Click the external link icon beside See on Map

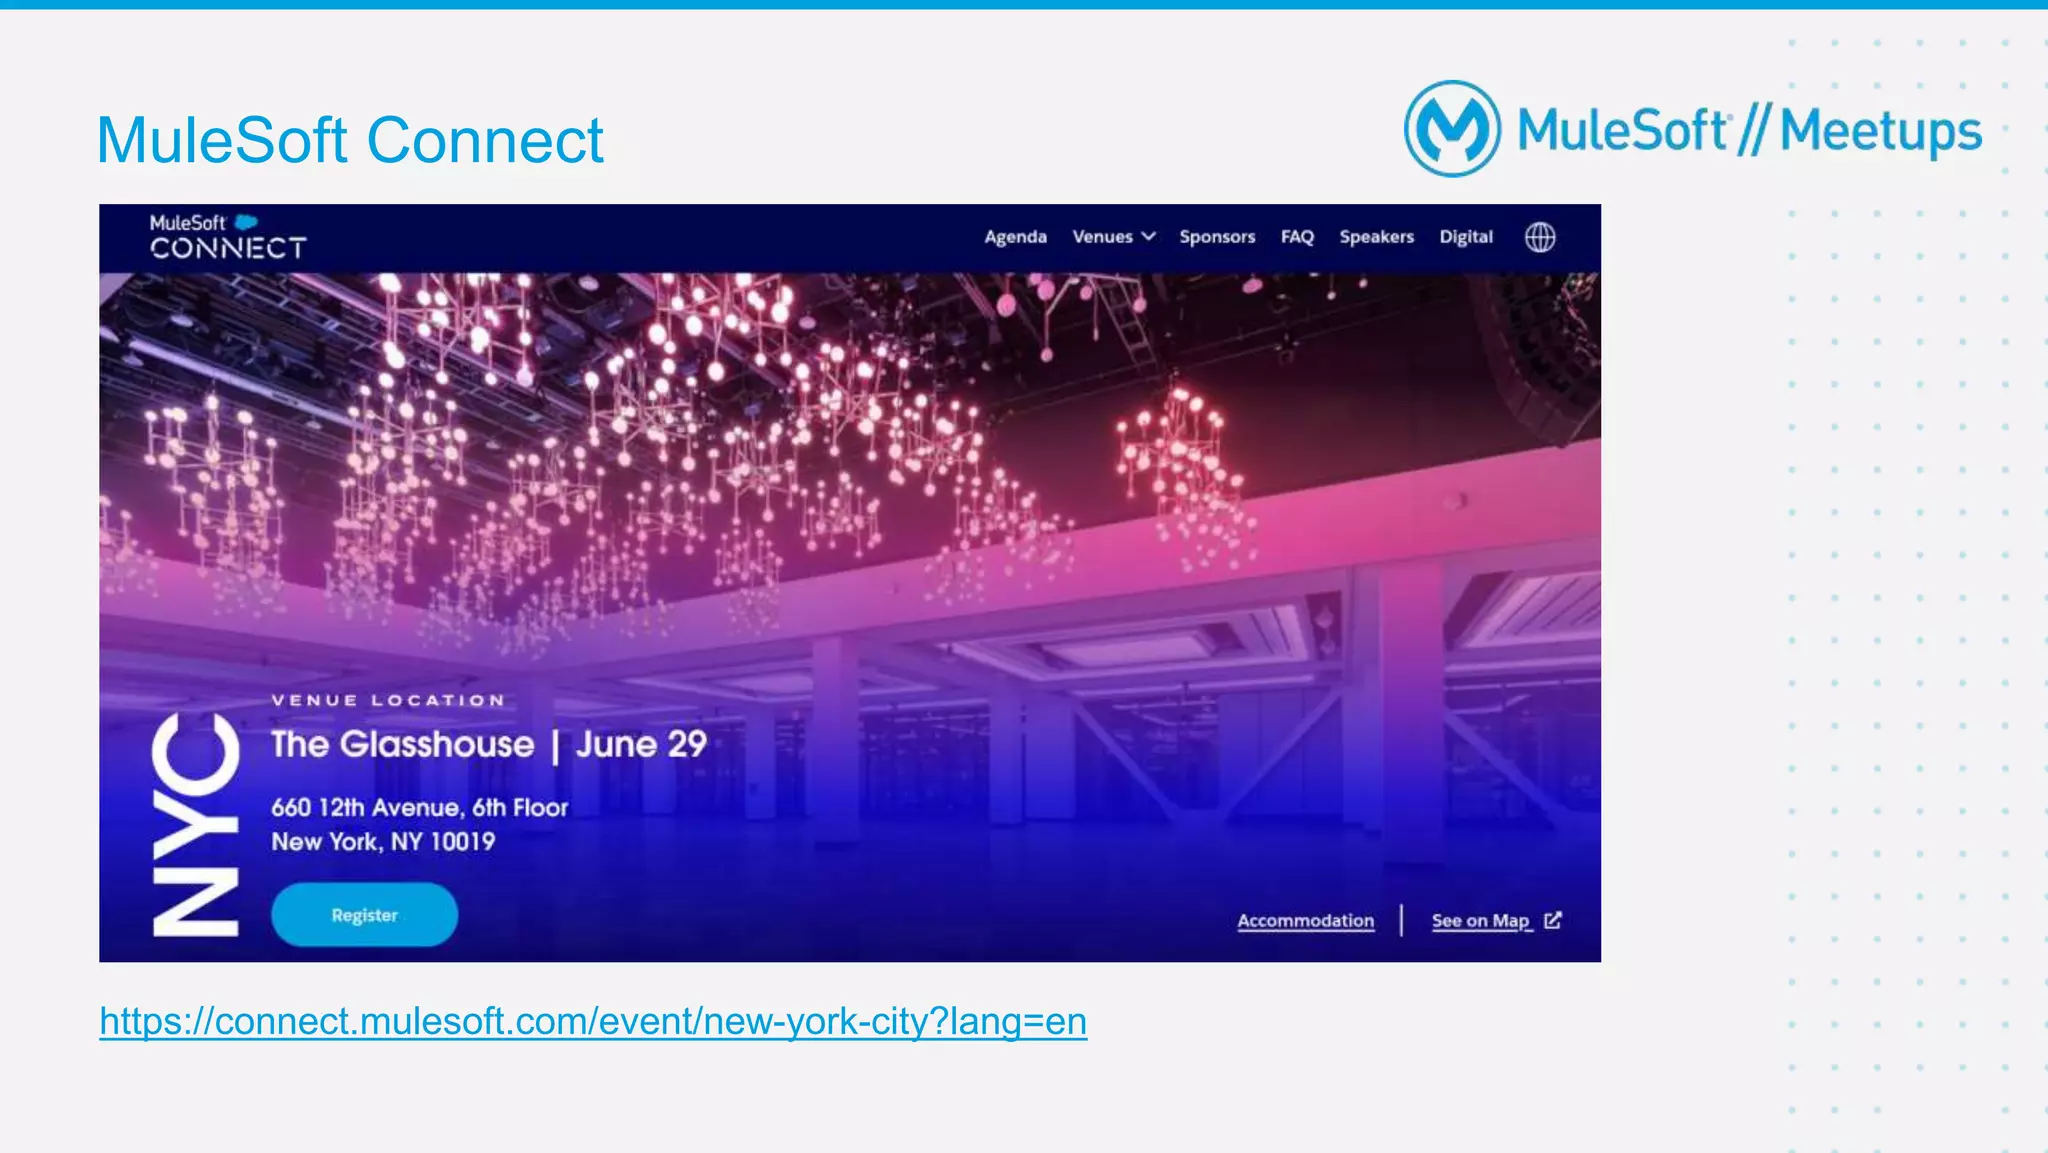[1553, 920]
